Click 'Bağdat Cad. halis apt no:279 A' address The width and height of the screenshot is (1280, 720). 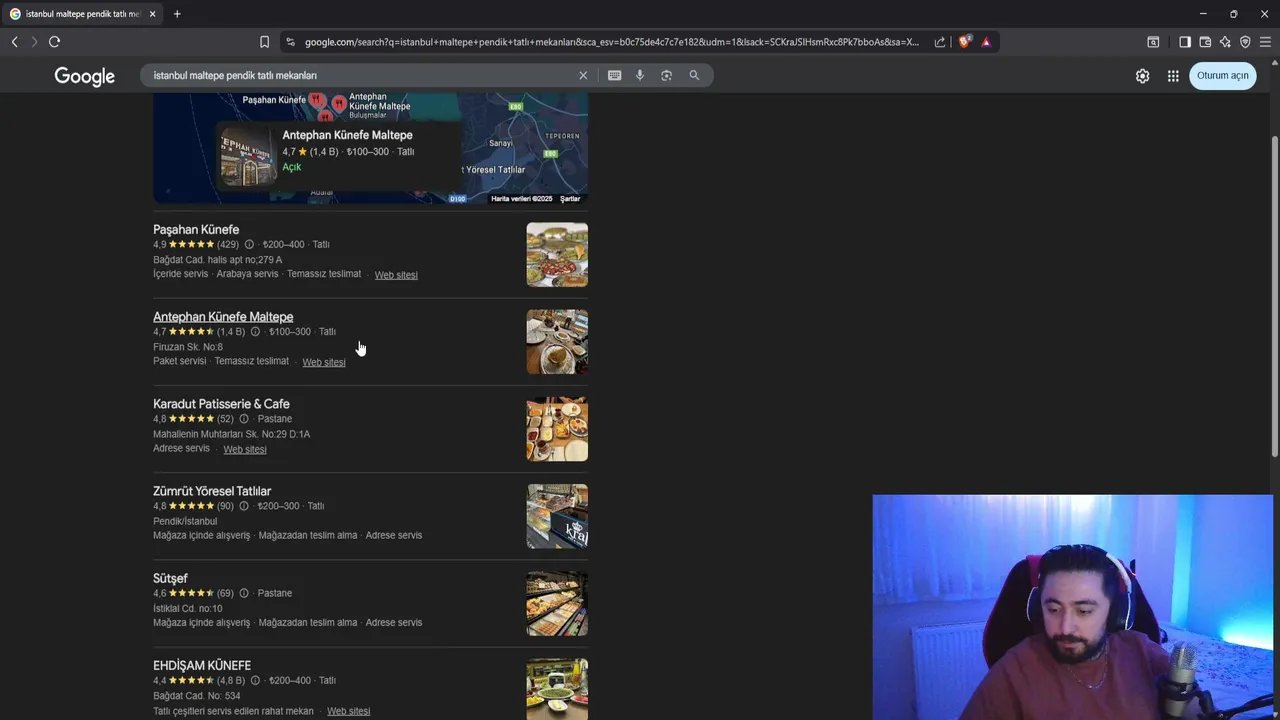point(218,260)
